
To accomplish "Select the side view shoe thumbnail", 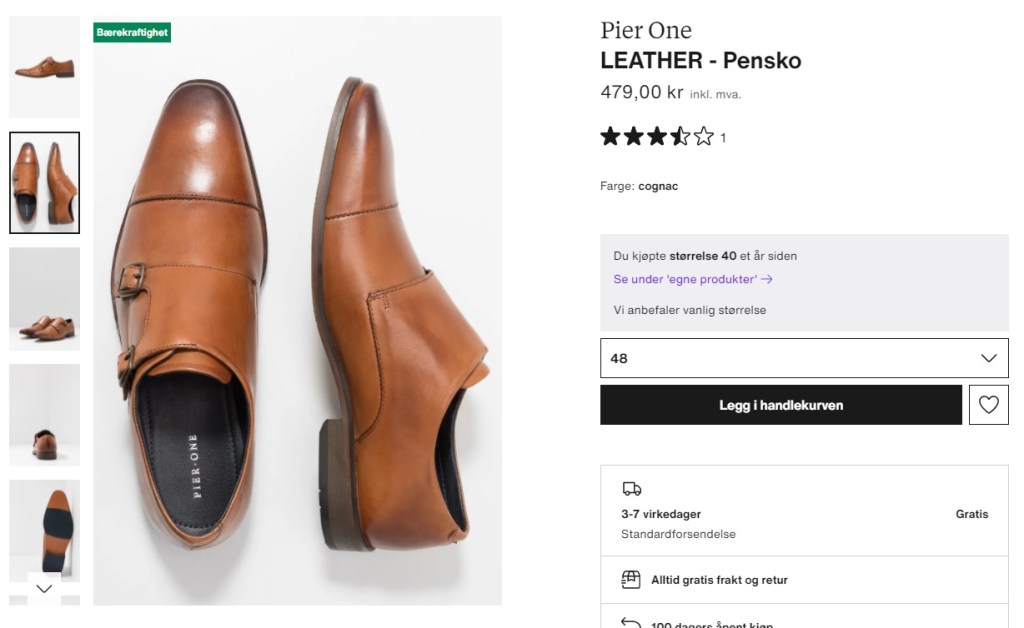I will coord(44,67).
